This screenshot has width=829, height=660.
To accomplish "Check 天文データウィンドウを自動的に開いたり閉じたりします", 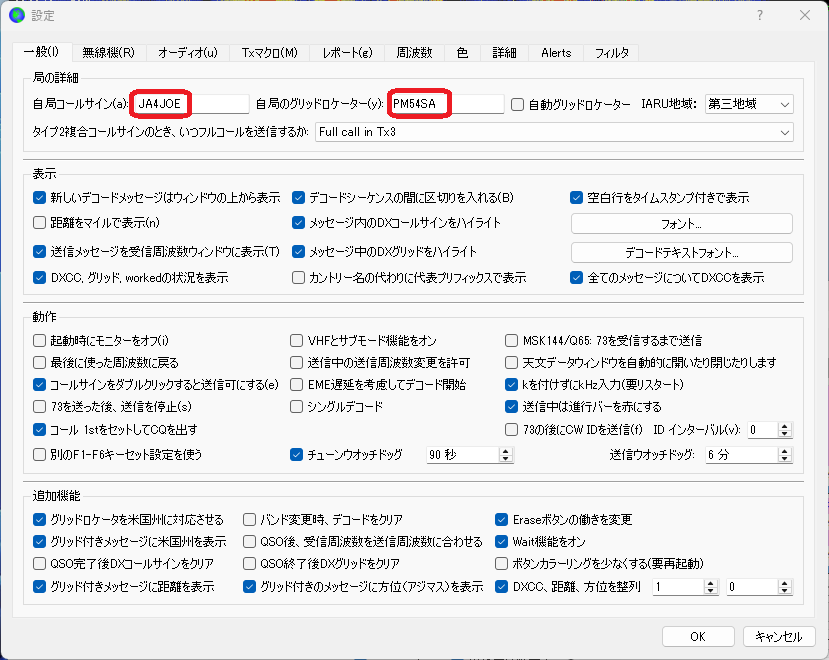I will [511, 363].
